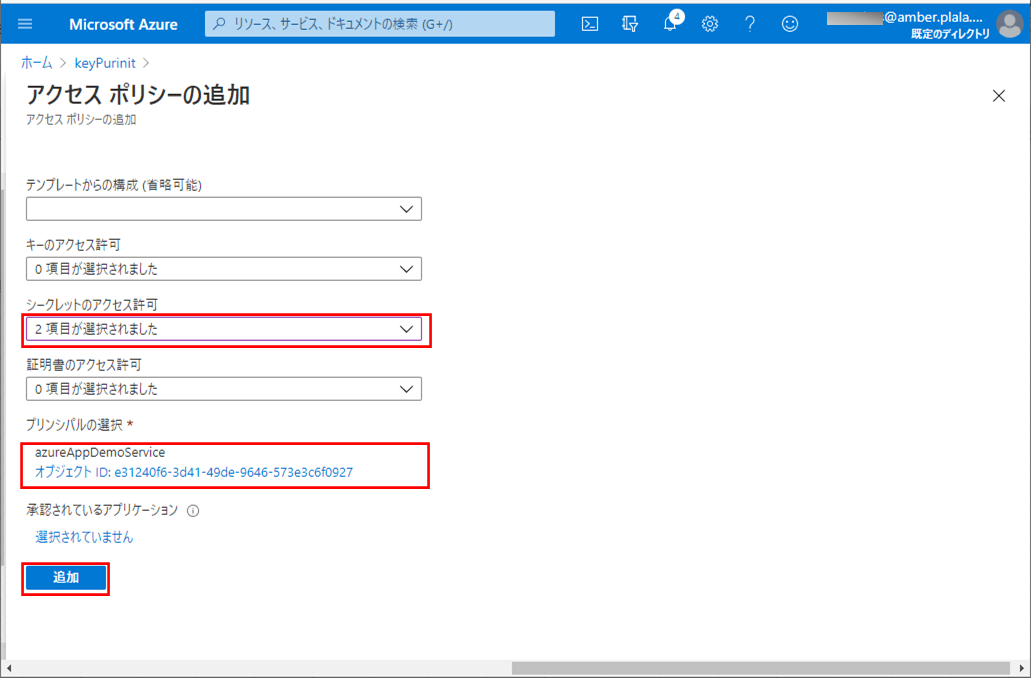
Task: Show info tooltip for 承認されているアプリケーション
Action: click(x=193, y=511)
